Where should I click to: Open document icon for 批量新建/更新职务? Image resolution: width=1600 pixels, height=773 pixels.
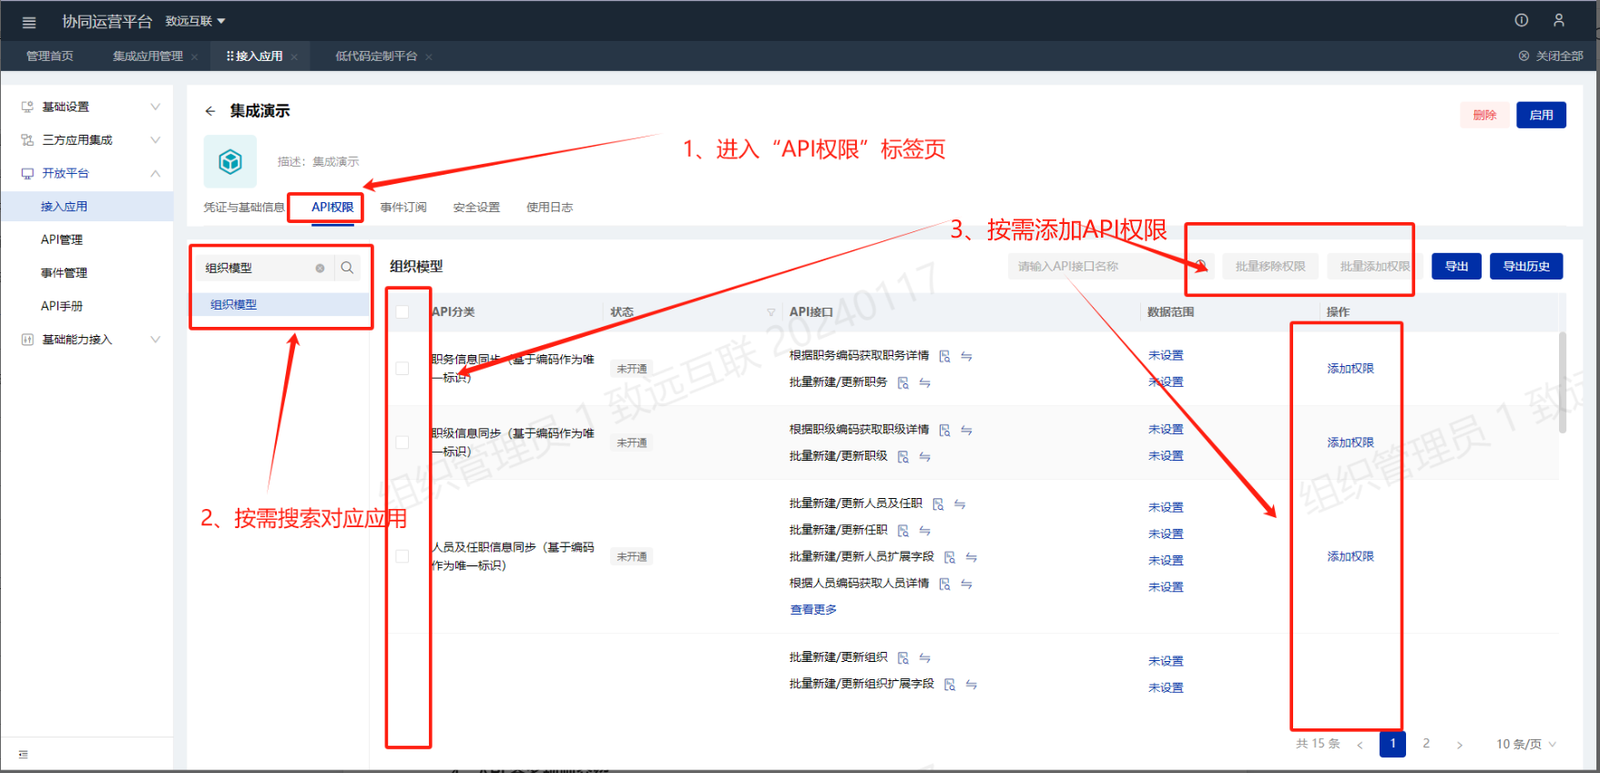pos(903,383)
